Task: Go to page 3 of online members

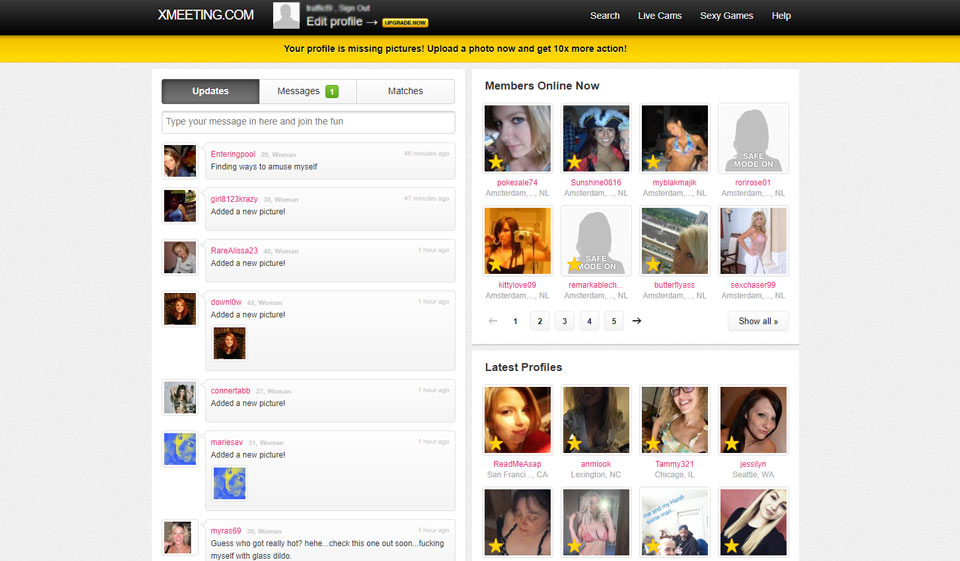Action: (x=564, y=321)
